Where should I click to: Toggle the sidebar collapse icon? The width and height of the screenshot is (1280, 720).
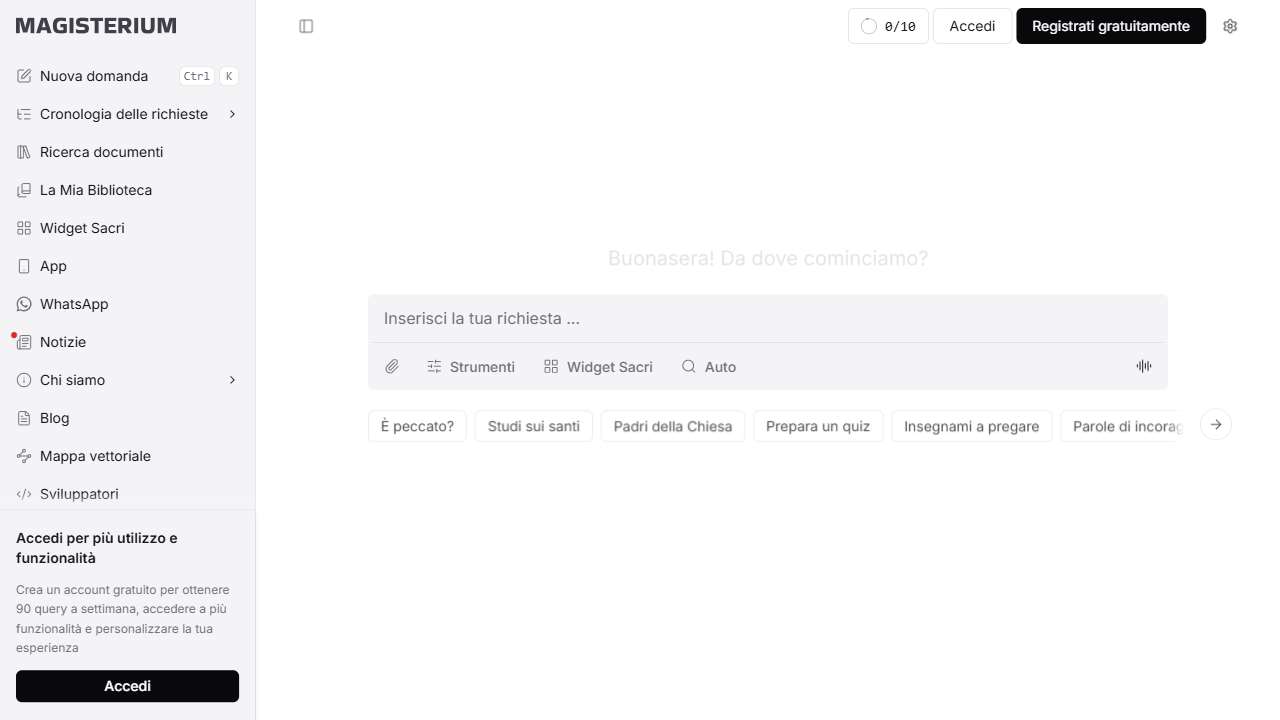(x=307, y=26)
